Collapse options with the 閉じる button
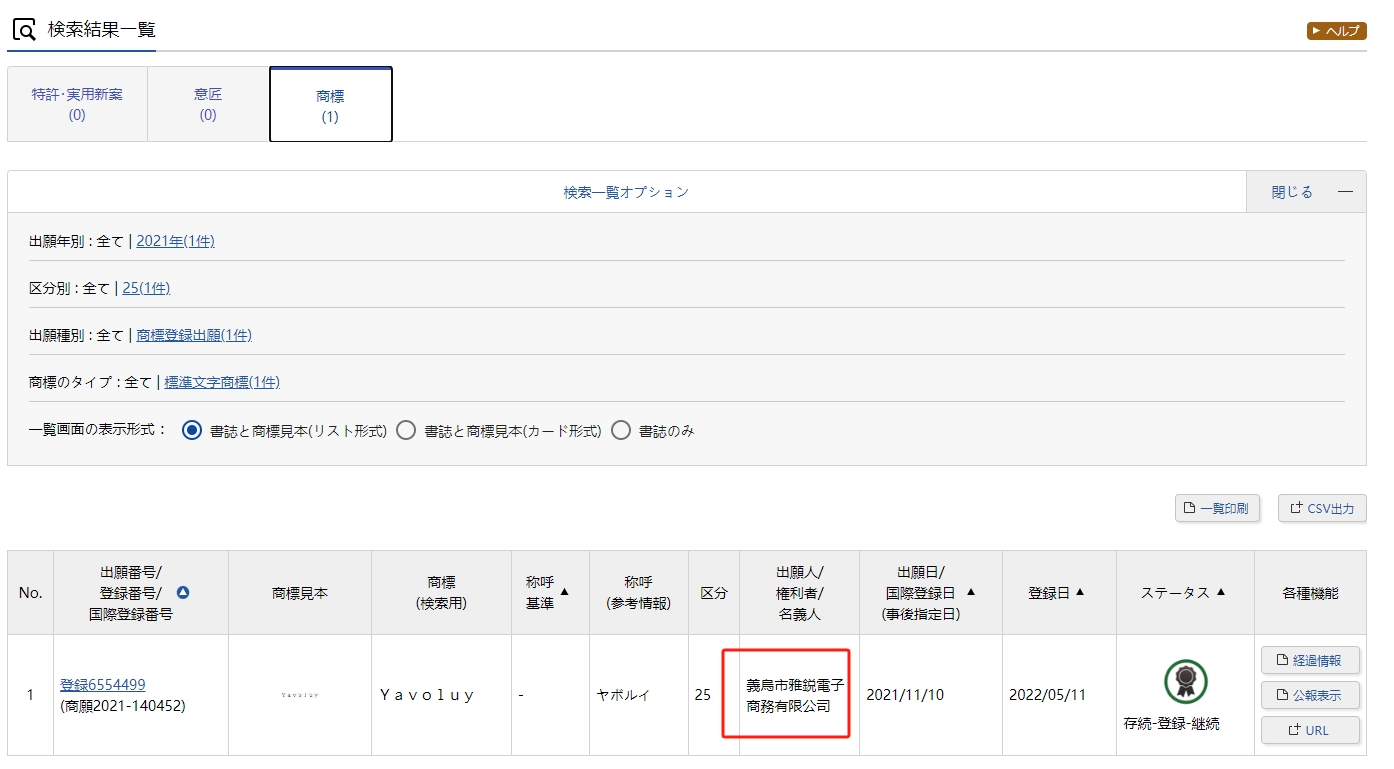This screenshot has width=1394, height=769. [1306, 192]
